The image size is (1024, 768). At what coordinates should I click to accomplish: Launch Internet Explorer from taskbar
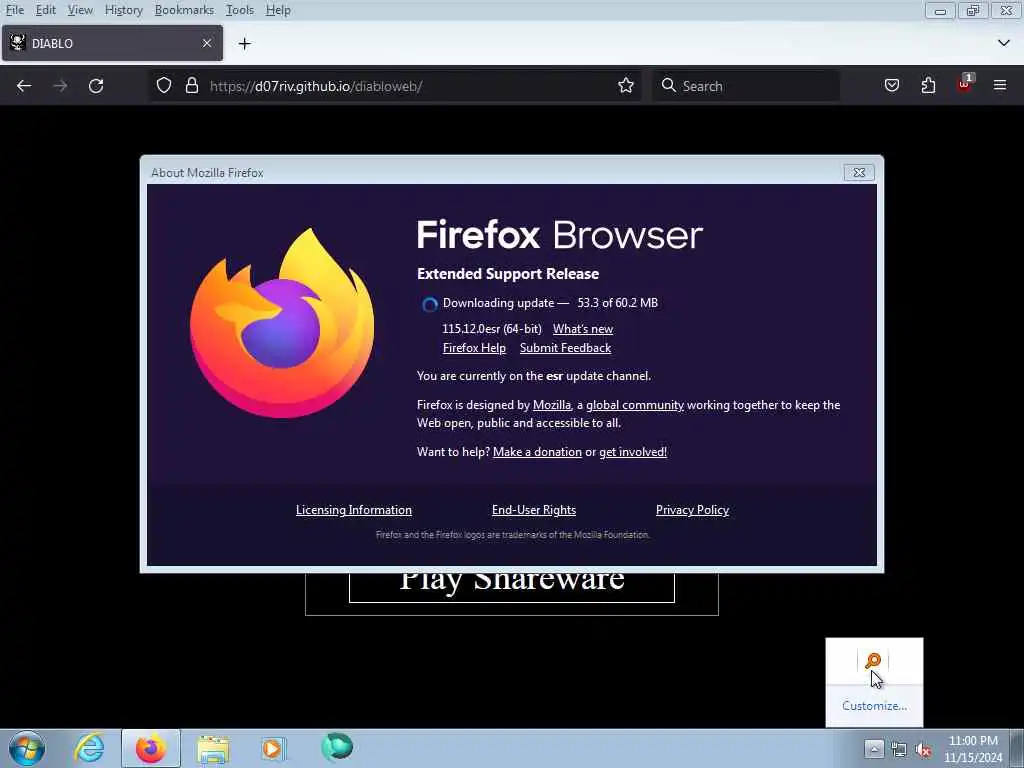[x=89, y=748]
